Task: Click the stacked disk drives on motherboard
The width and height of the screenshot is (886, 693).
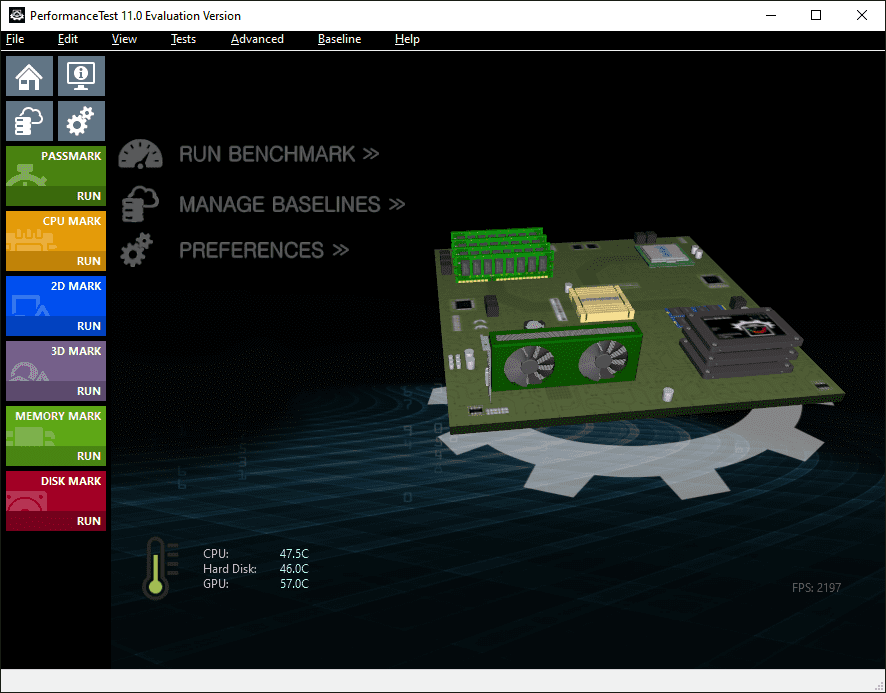Action: pyautogui.click(x=740, y=342)
